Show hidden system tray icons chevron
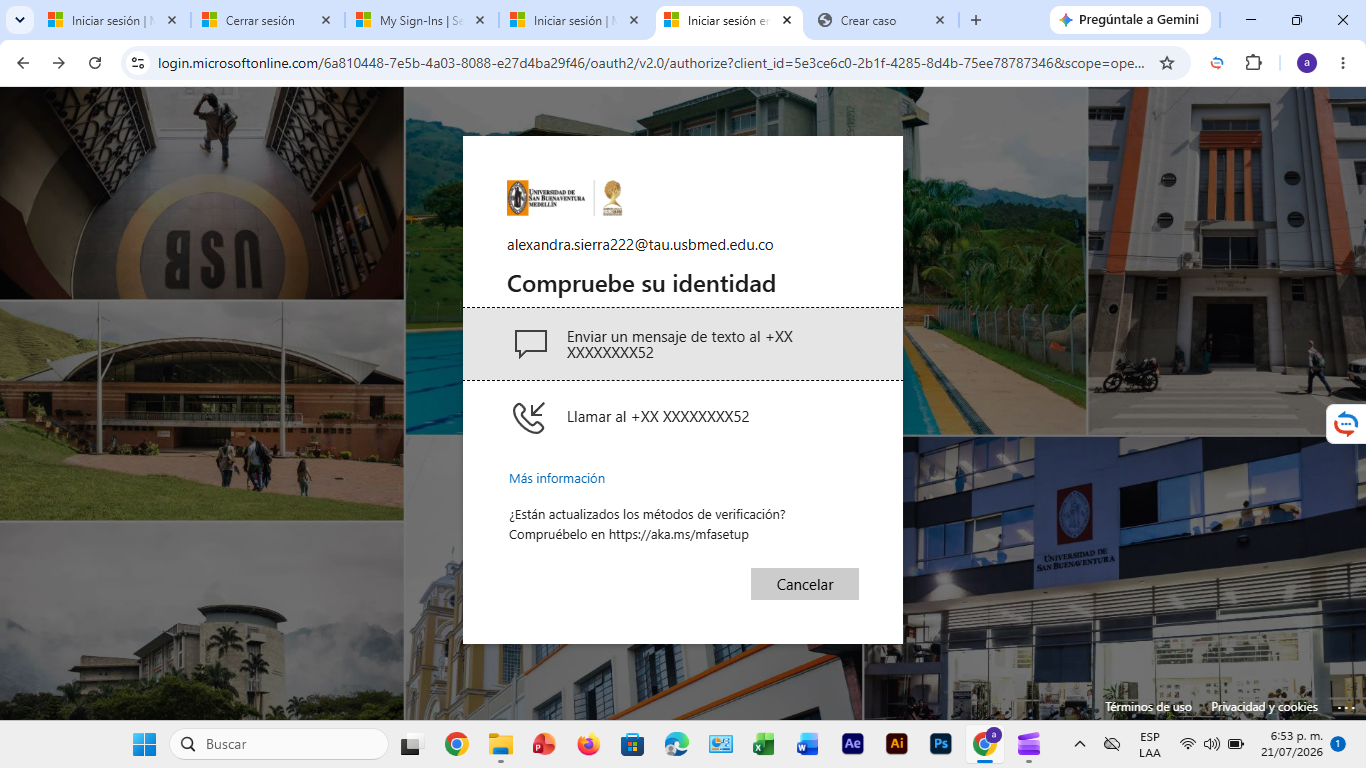Viewport: 1366px width, 768px height. [1080, 744]
